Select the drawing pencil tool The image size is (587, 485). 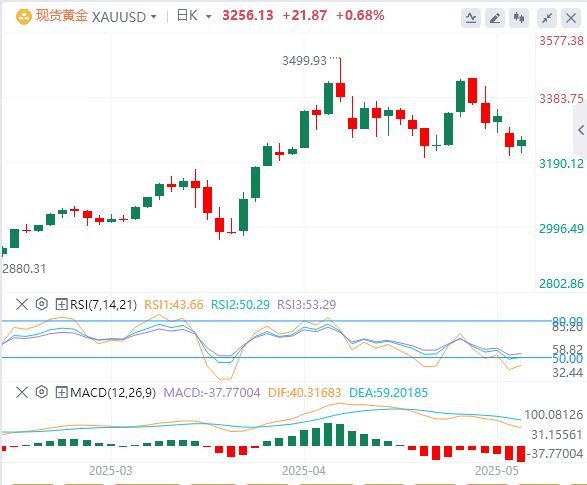(x=495, y=18)
